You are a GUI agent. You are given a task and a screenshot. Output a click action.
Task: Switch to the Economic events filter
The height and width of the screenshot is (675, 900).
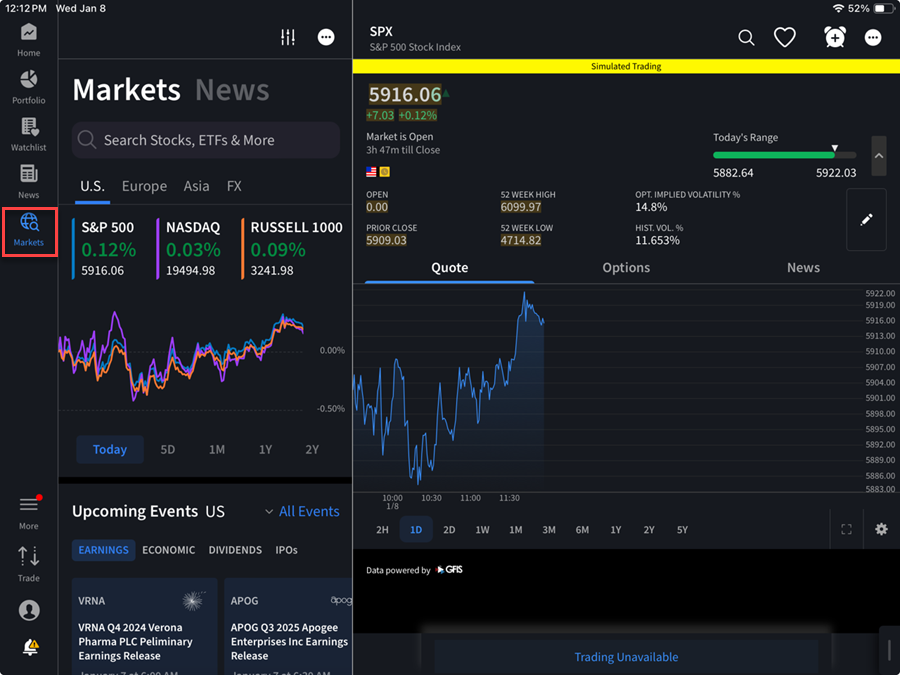coord(168,550)
